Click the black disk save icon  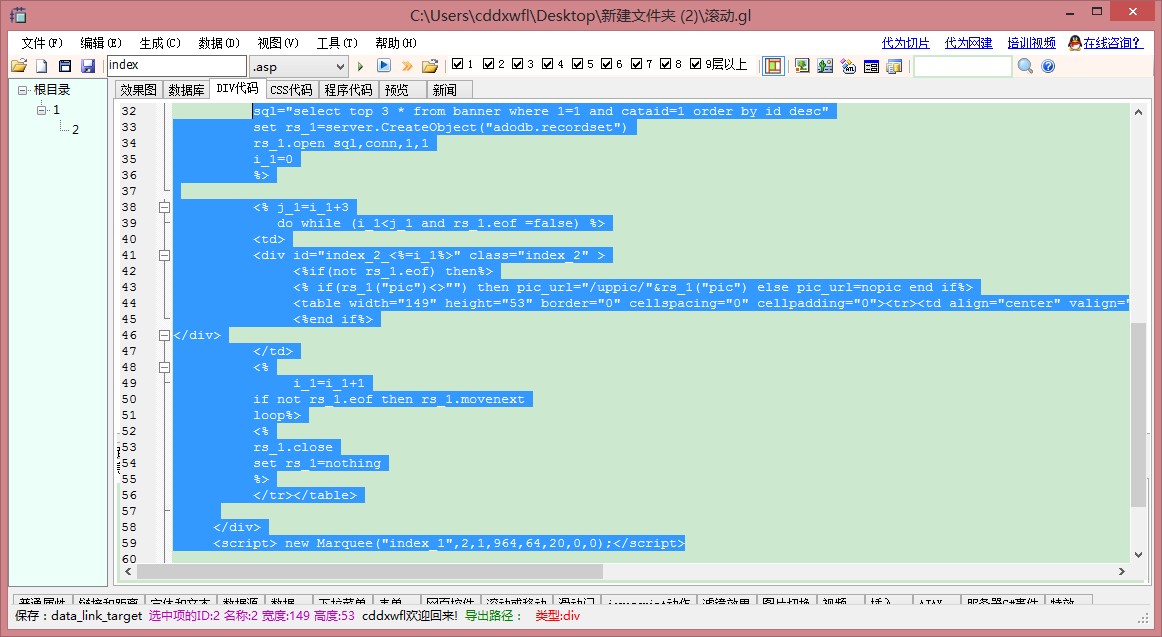pyautogui.click(x=64, y=66)
